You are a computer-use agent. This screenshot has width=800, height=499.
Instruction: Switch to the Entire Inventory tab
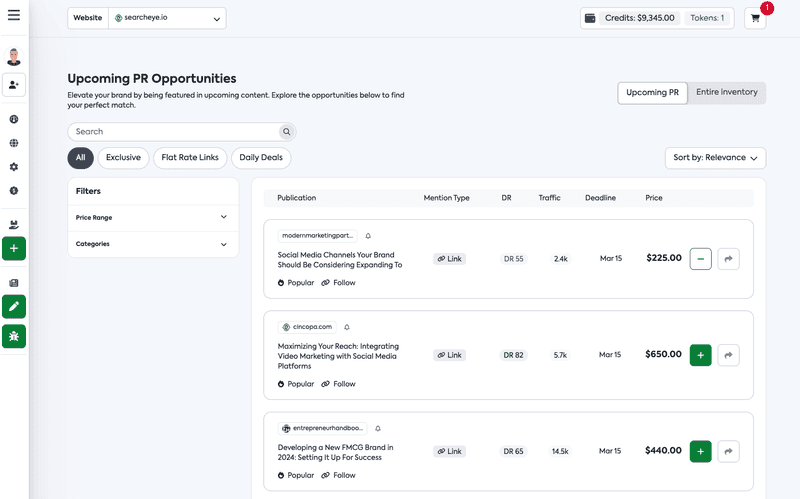pos(727,92)
